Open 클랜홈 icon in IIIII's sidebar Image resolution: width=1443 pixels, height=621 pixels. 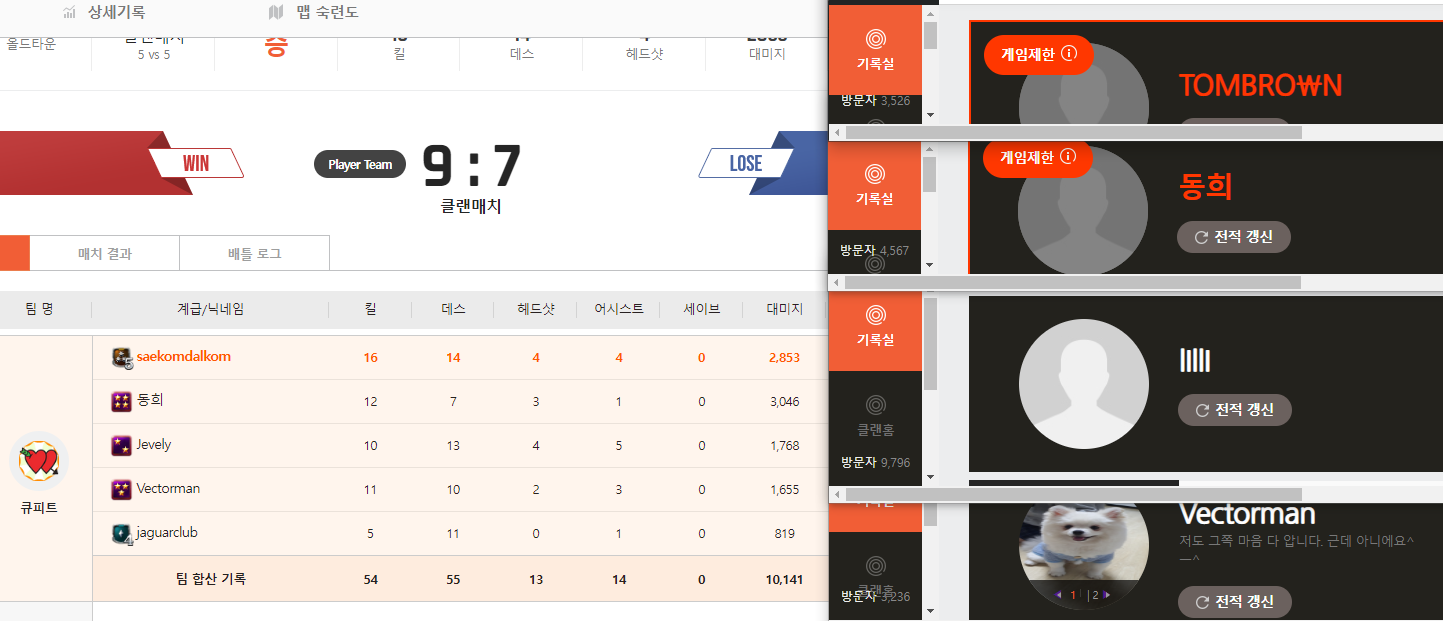[x=875, y=405]
